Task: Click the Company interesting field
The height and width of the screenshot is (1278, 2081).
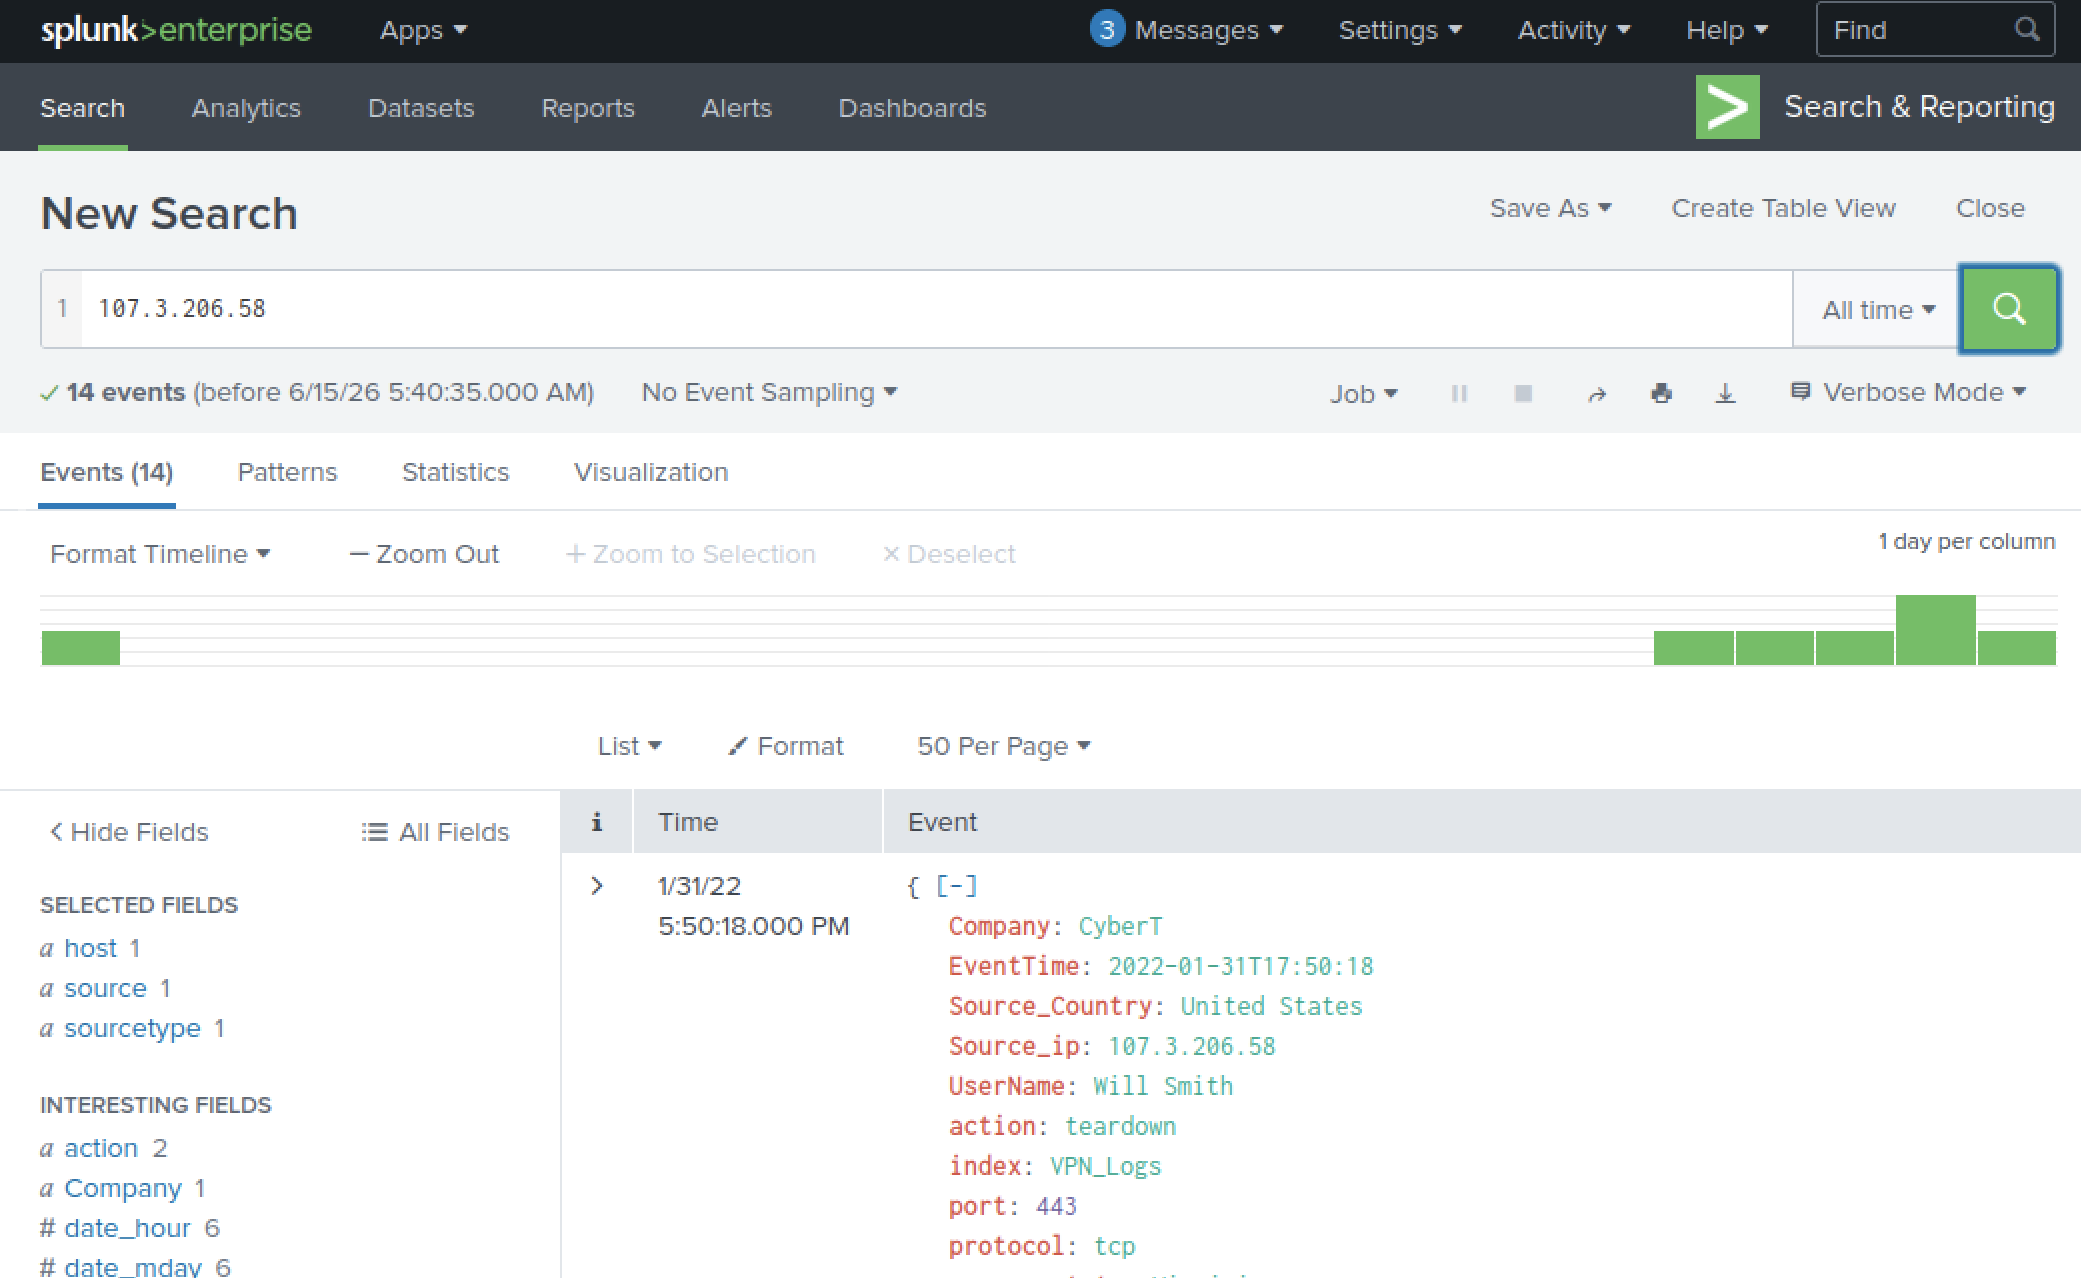Action: (123, 1188)
